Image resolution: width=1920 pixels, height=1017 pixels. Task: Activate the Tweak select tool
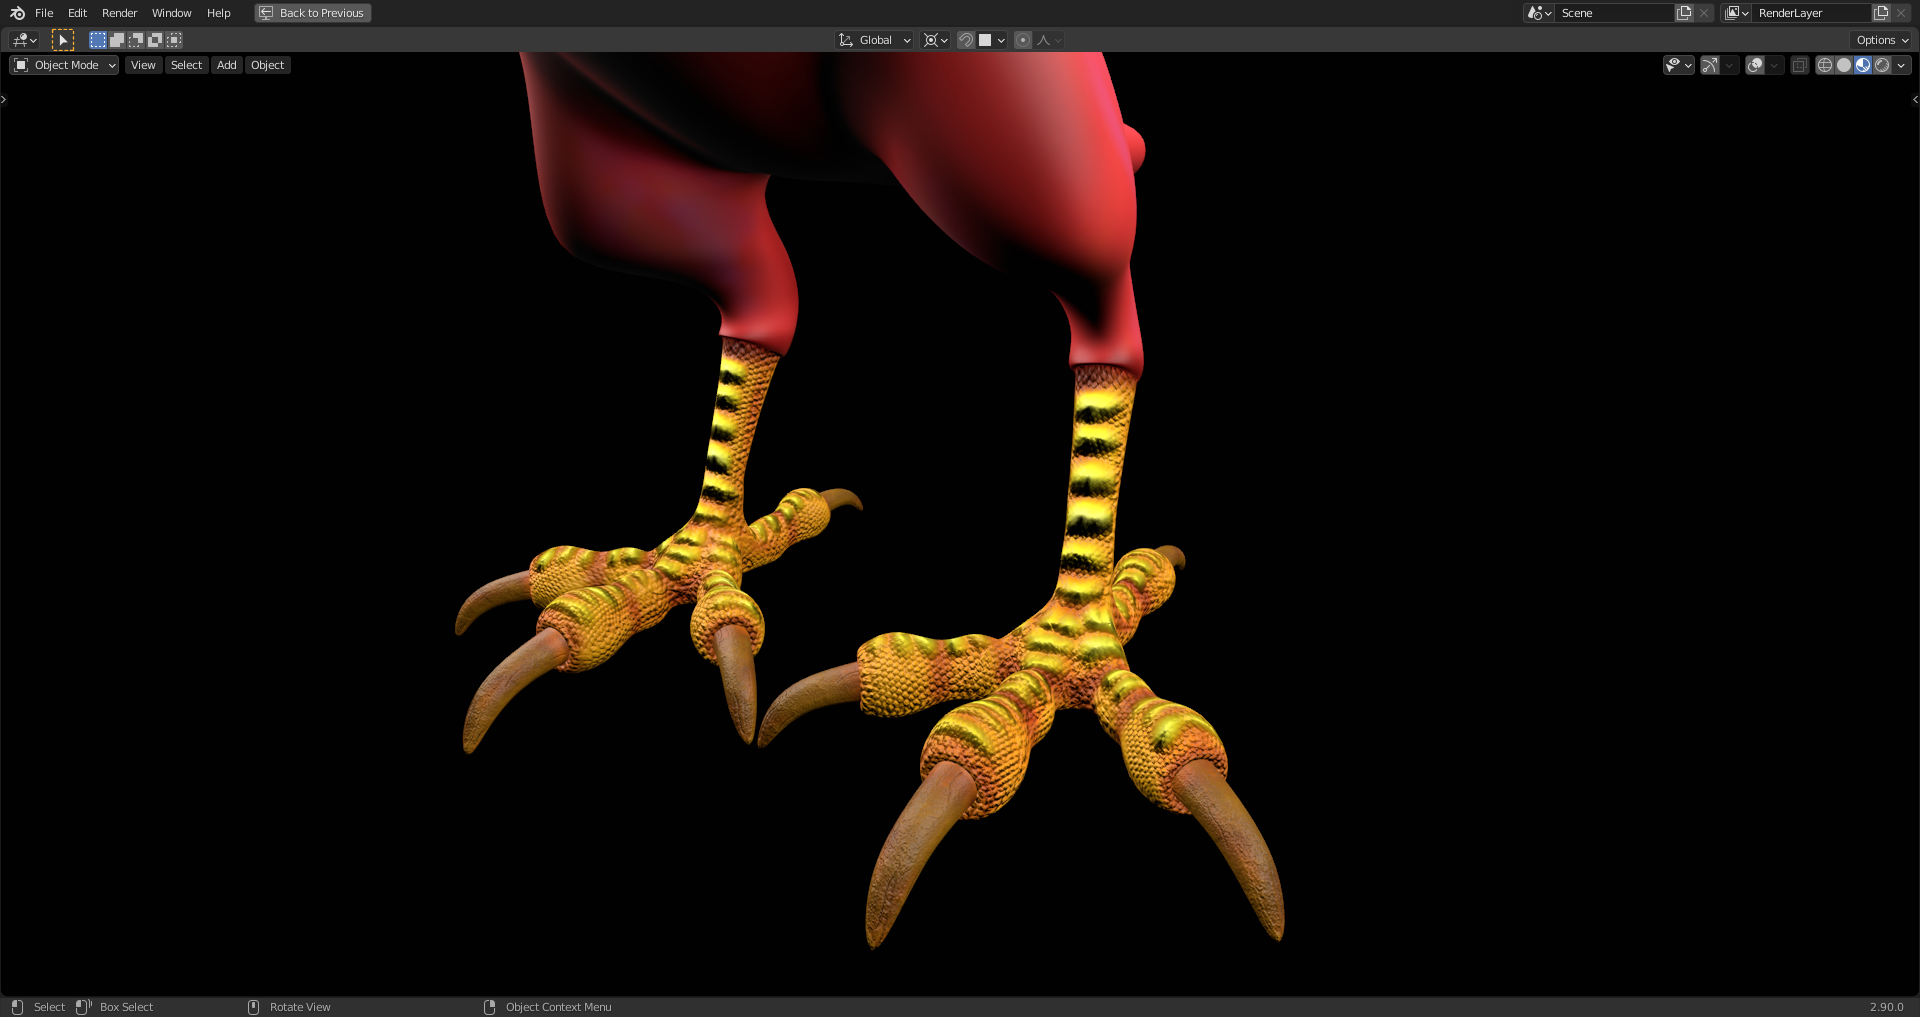pyautogui.click(x=63, y=39)
